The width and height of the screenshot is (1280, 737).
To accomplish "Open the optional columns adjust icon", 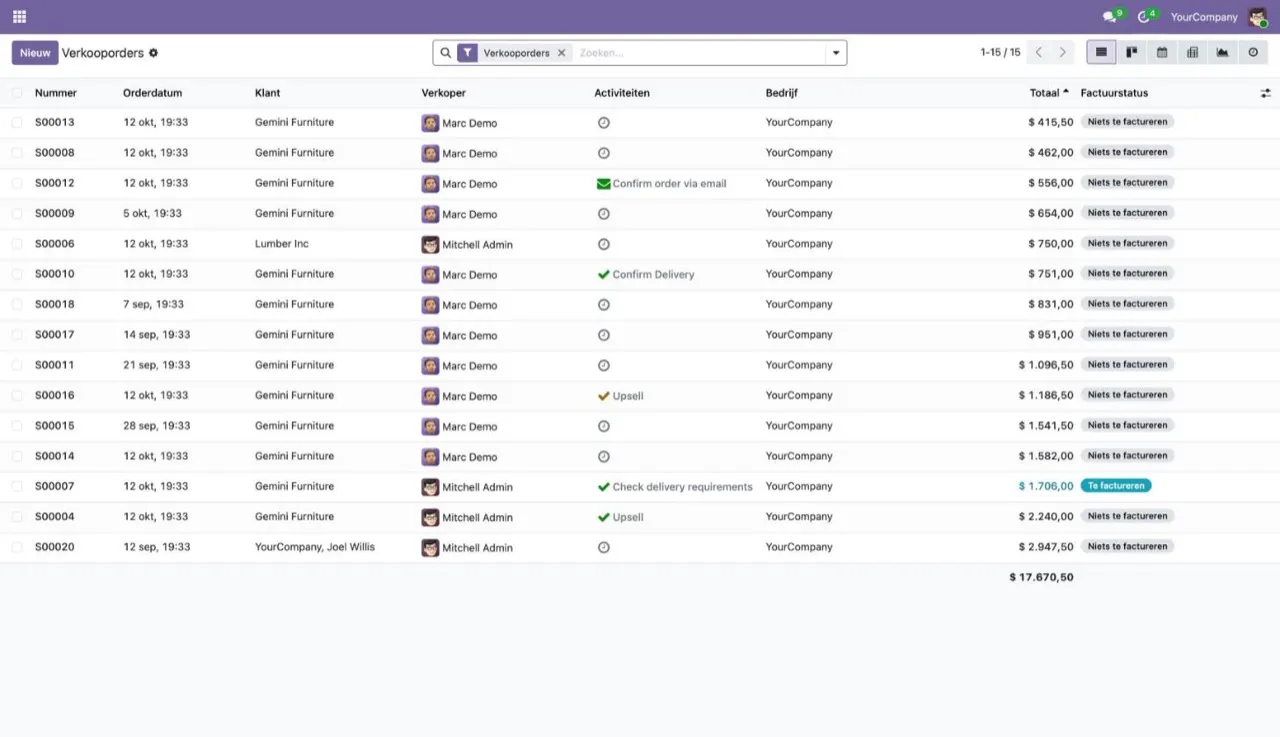I will pos(1265,93).
